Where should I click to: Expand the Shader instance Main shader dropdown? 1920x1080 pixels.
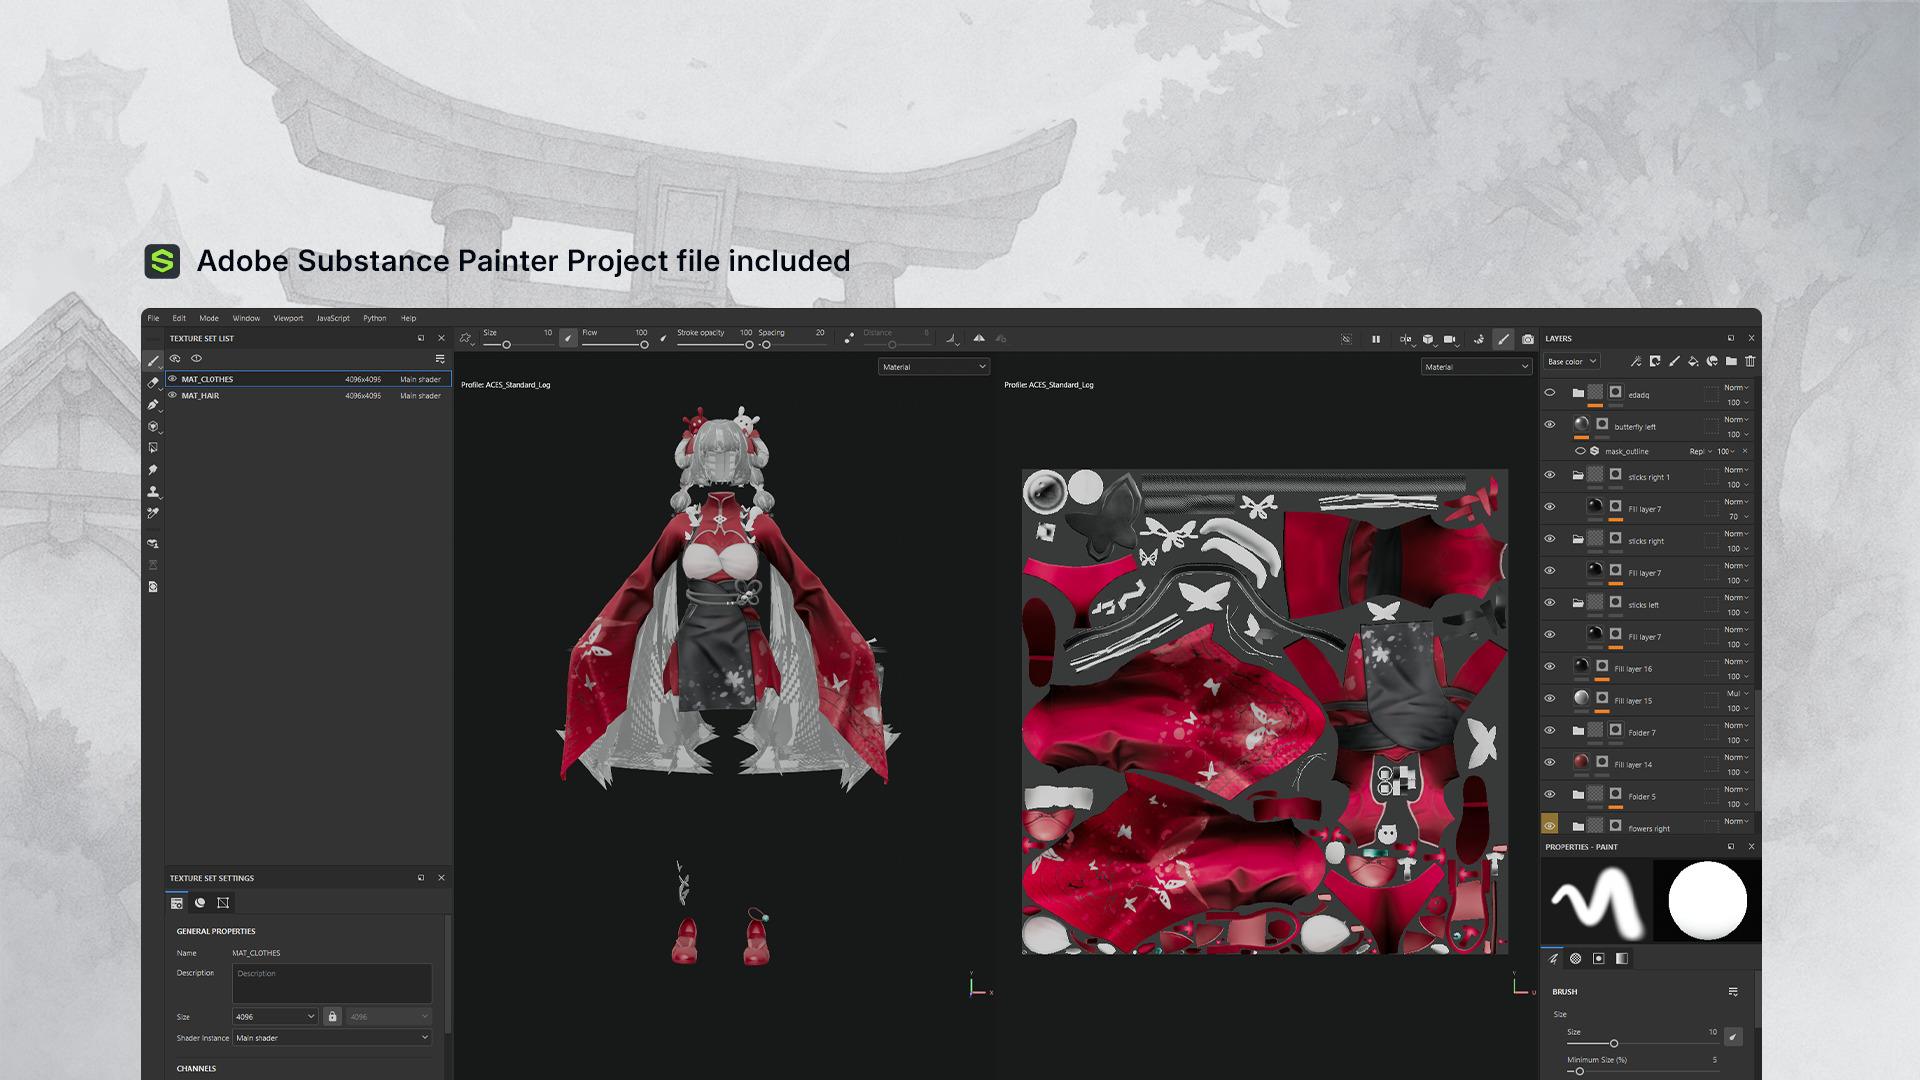pyautogui.click(x=332, y=1038)
